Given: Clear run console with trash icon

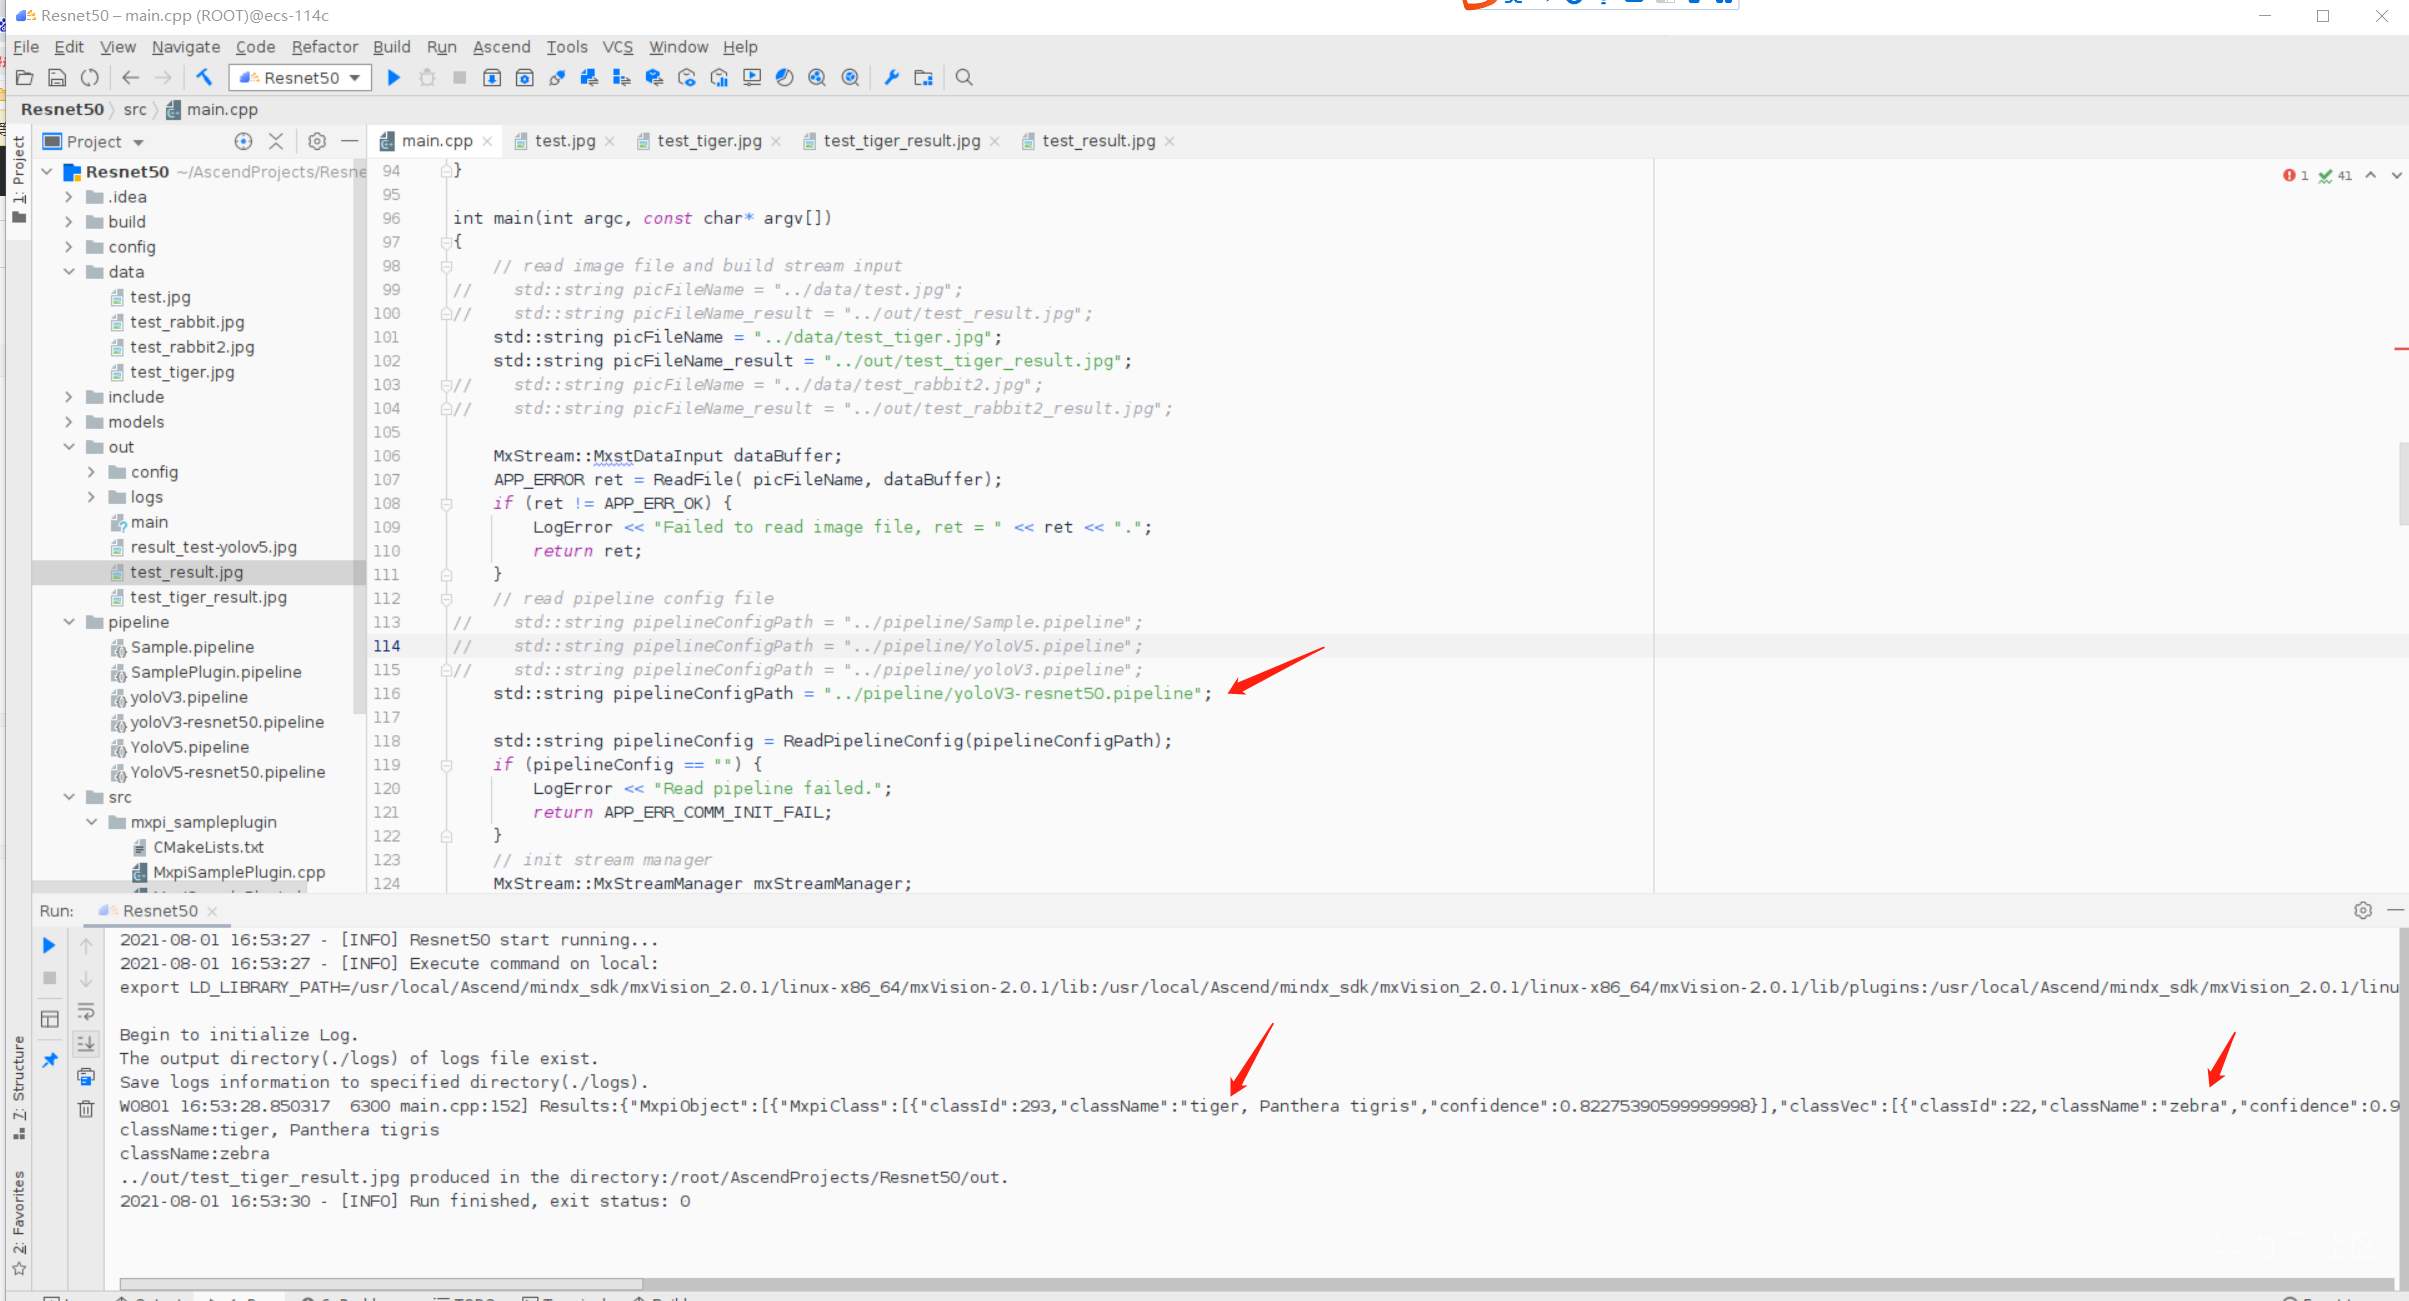Looking at the screenshot, I should (86, 1108).
